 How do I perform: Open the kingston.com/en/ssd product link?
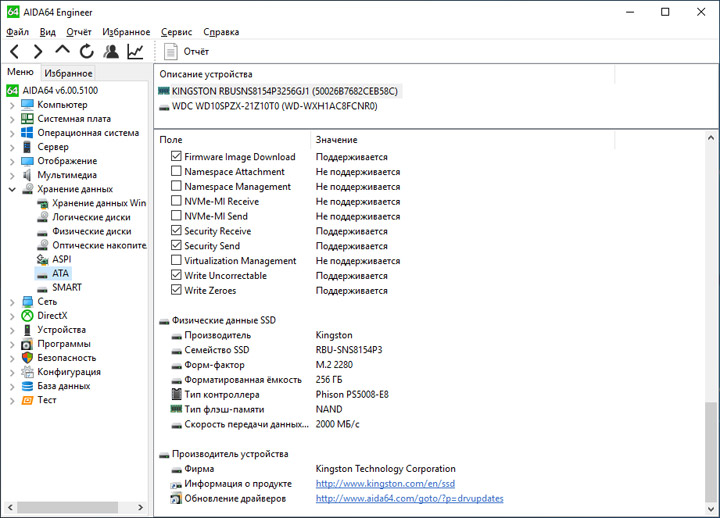(385, 484)
